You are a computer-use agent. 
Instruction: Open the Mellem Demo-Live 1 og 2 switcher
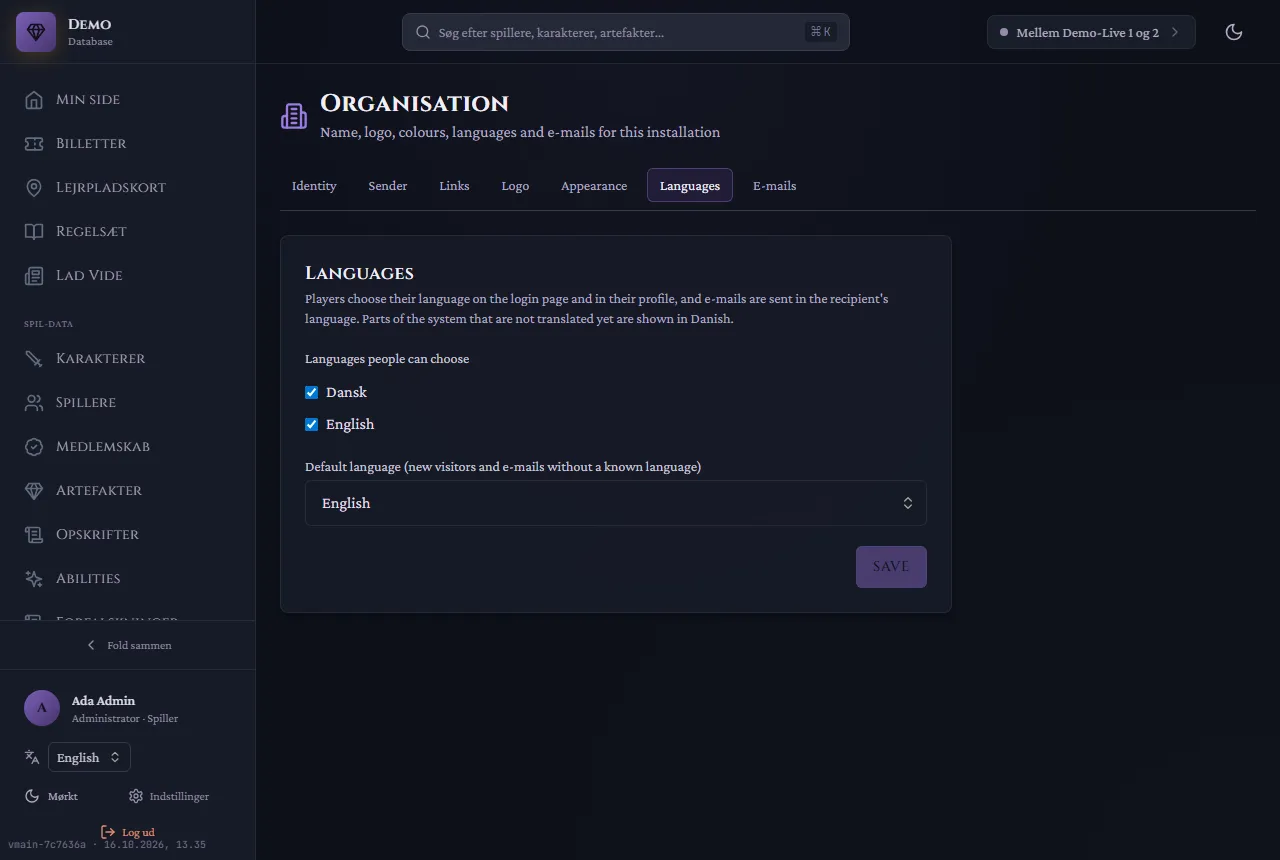[1091, 32]
